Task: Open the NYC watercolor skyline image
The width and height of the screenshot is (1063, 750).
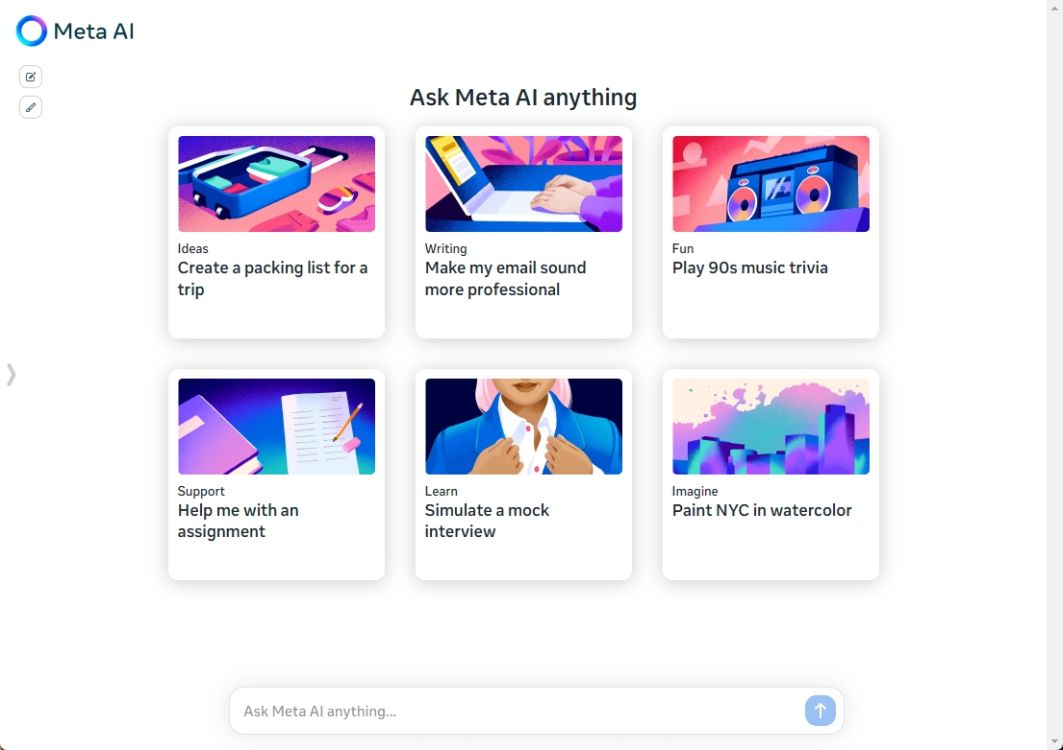Action: [771, 427]
